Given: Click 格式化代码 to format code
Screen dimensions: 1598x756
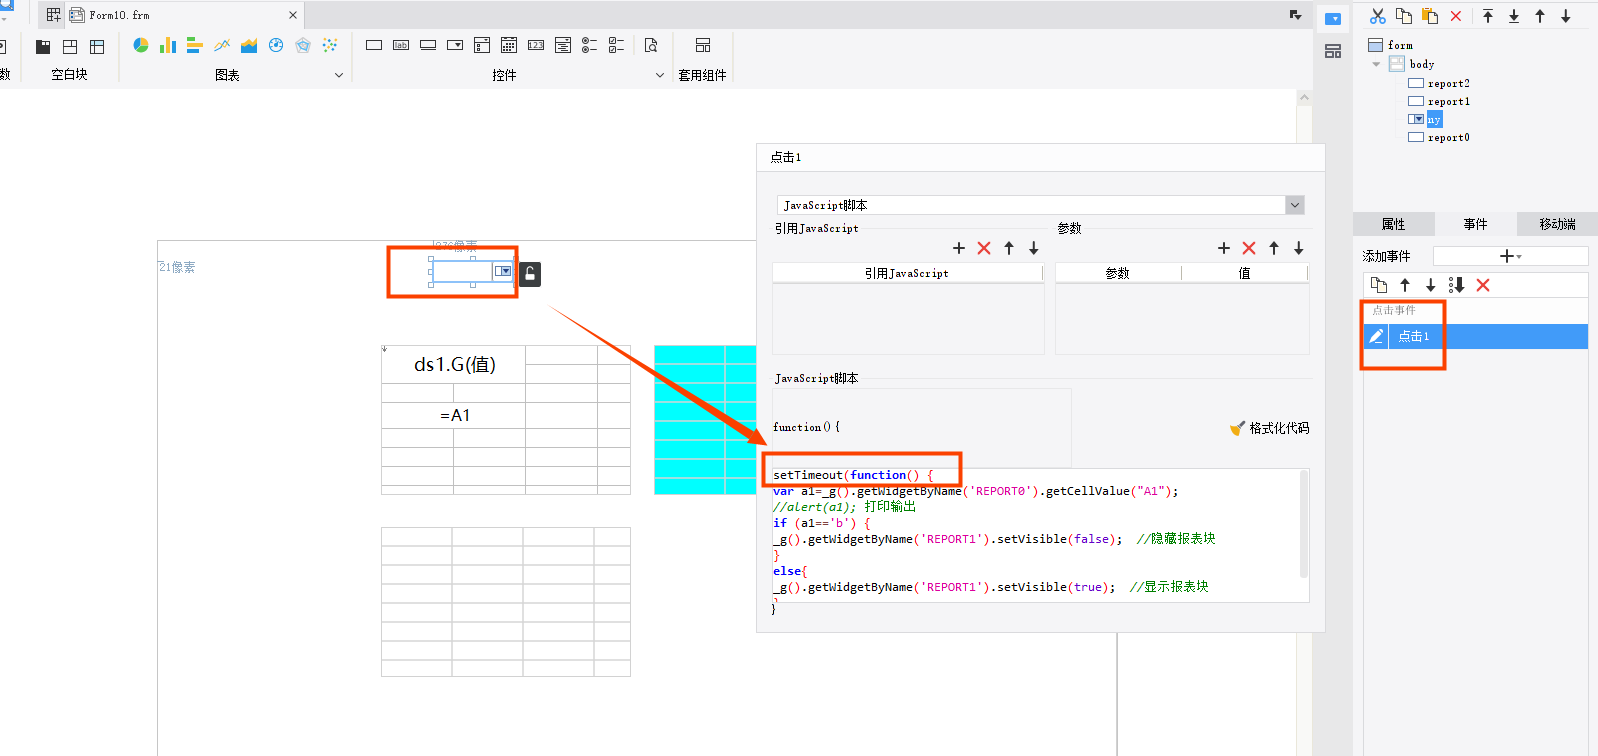Looking at the screenshot, I should (1269, 428).
